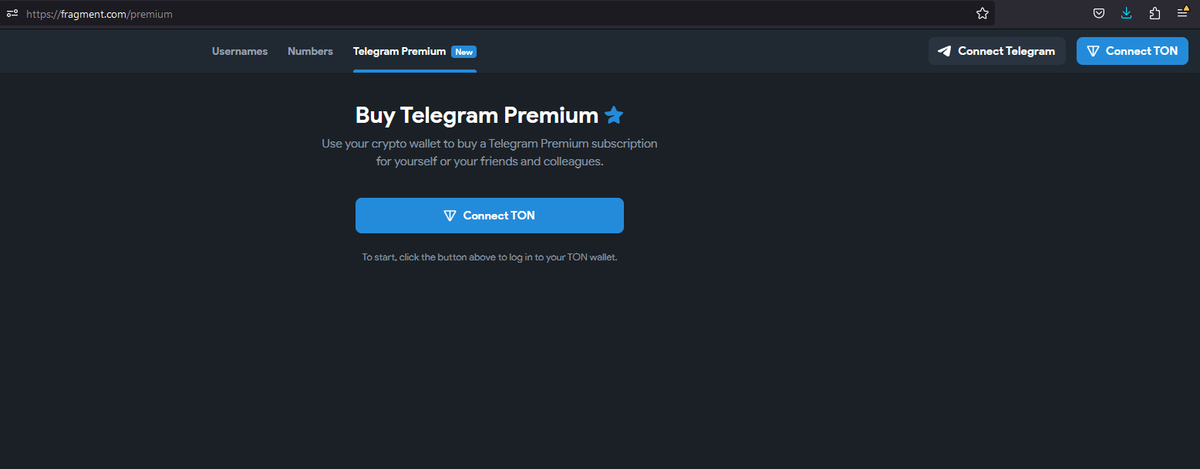This screenshot has width=1200, height=469.
Task: Go to the Numbers tab
Action: click(310, 51)
